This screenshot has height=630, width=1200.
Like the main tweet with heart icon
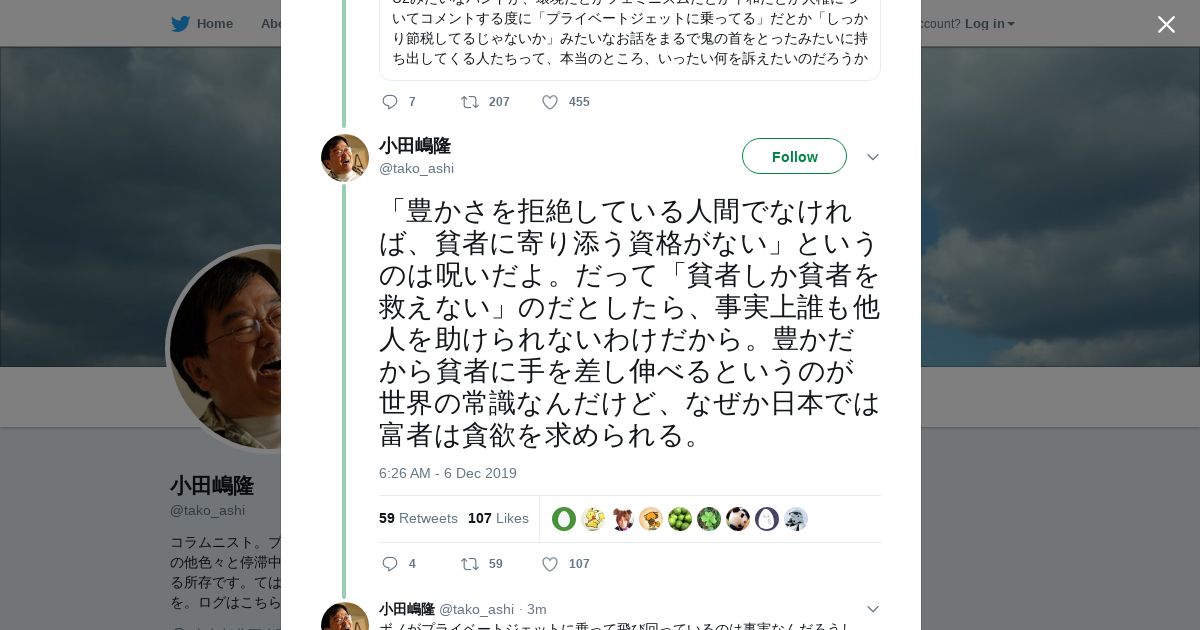click(x=550, y=564)
